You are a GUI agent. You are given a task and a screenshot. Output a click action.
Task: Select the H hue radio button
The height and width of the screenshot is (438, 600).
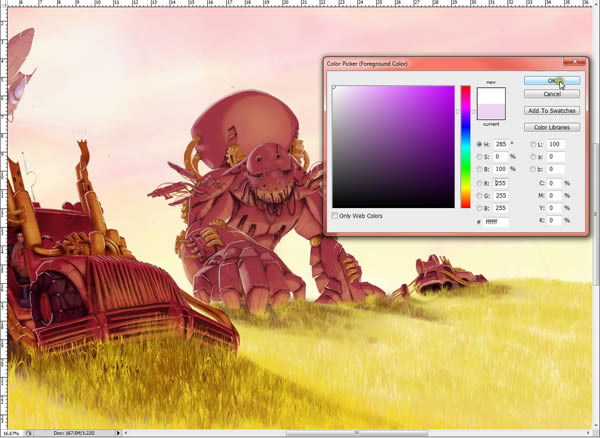tap(479, 144)
